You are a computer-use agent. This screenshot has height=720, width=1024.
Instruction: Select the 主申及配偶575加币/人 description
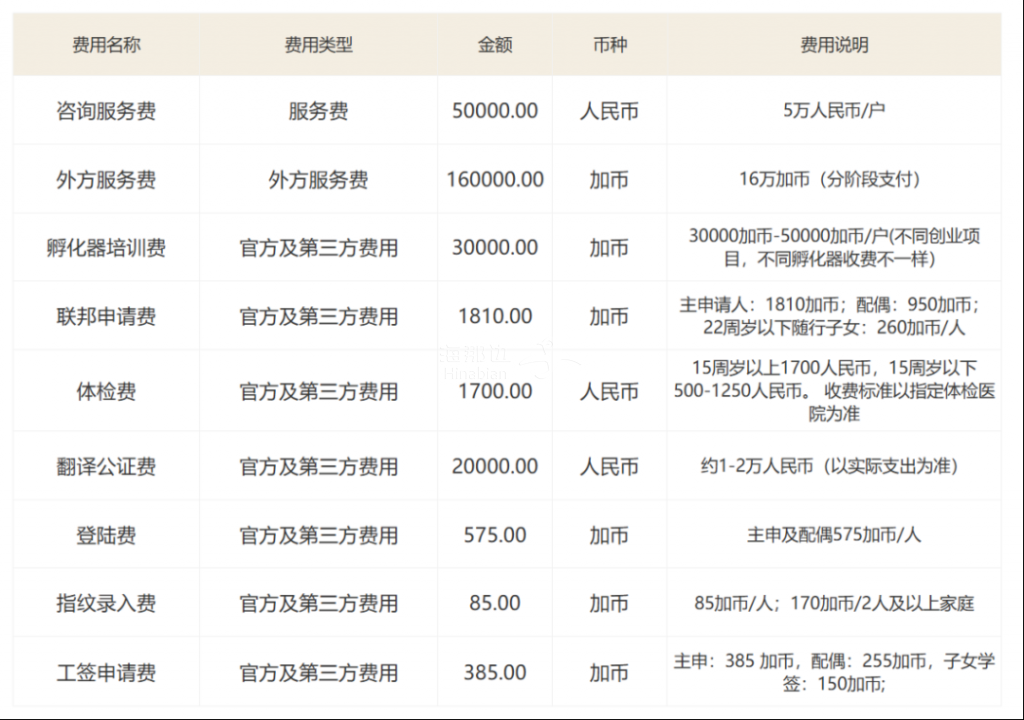834,536
